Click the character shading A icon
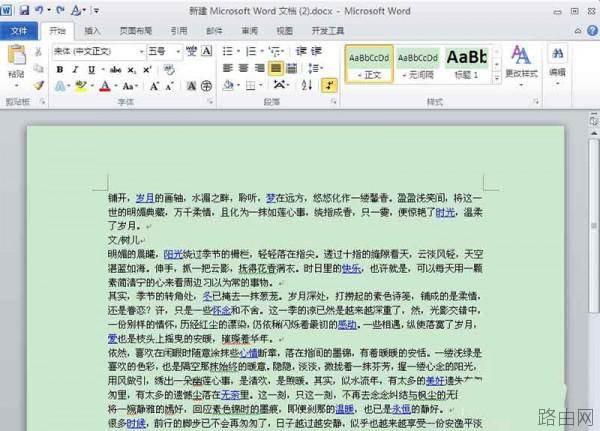The image size is (600, 431). (191, 86)
